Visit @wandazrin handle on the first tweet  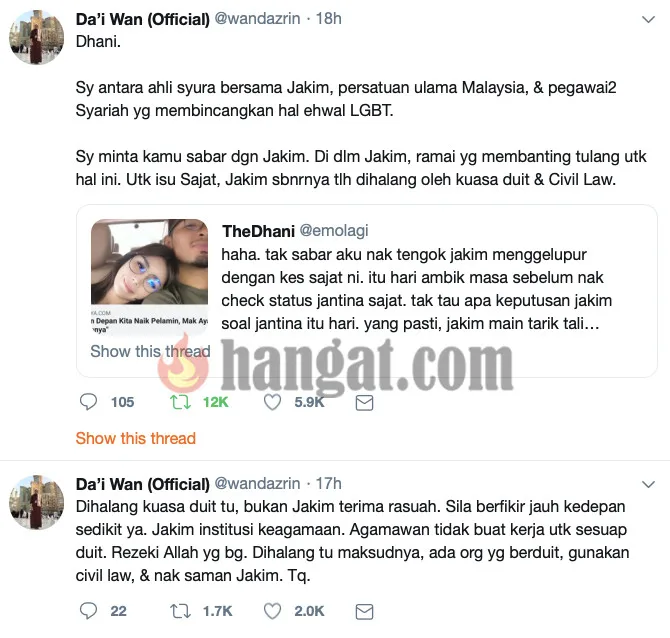point(257,18)
